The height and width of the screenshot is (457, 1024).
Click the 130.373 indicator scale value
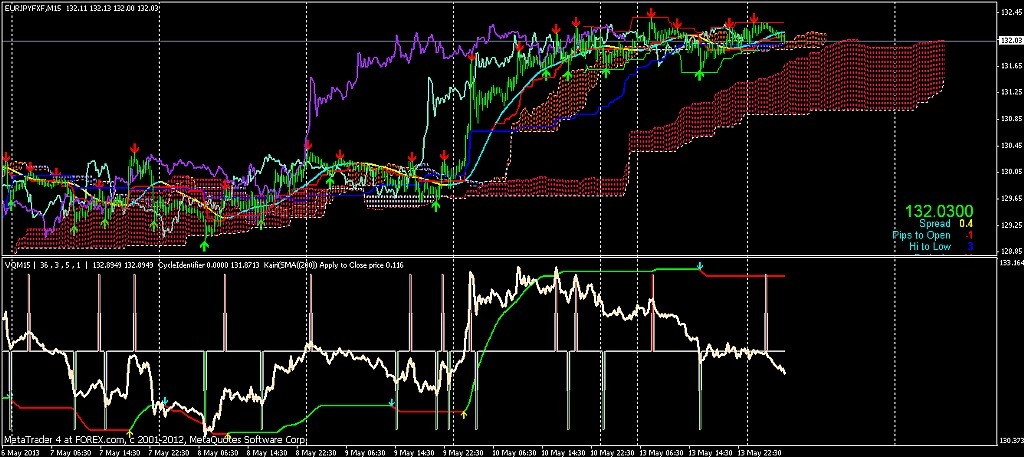(1011, 440)
